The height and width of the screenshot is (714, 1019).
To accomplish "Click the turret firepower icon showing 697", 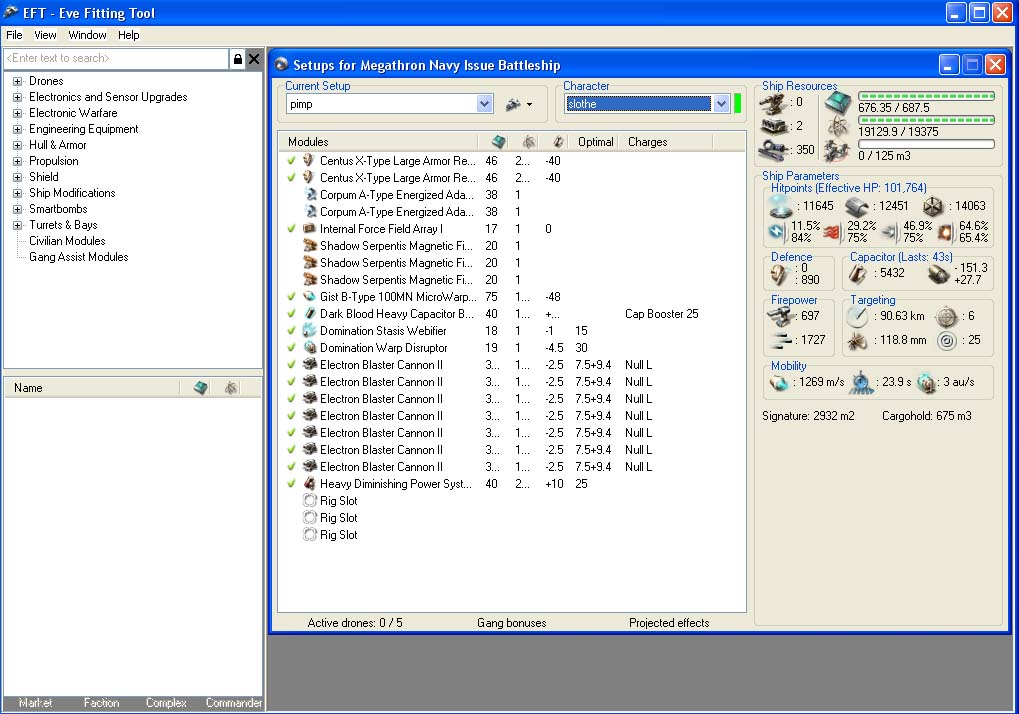I will coord(780,316).
